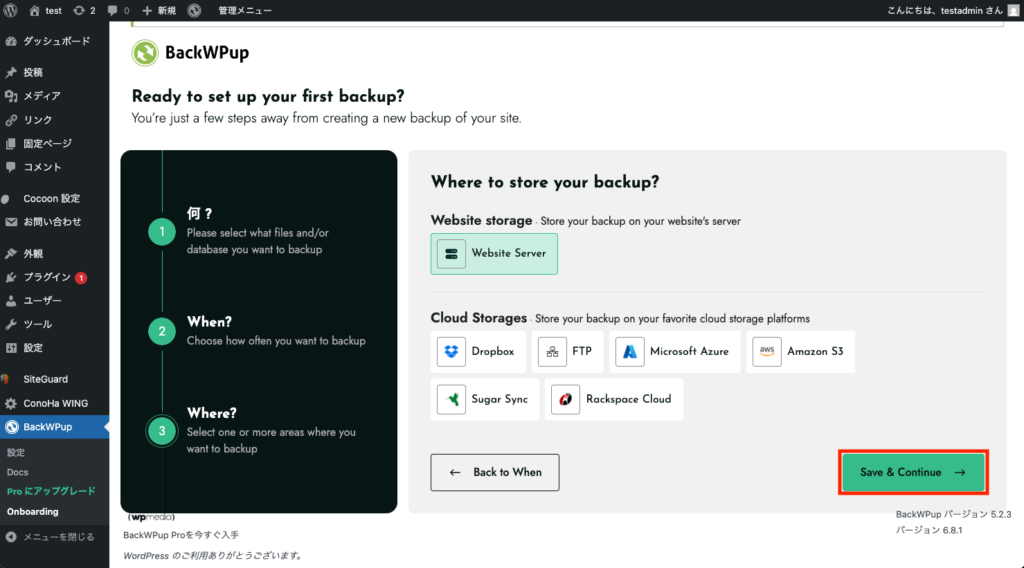The width and height of the screenshot is (1024, 568).
Task: Select Dropbox cloud storage
Action: point(478,352)
